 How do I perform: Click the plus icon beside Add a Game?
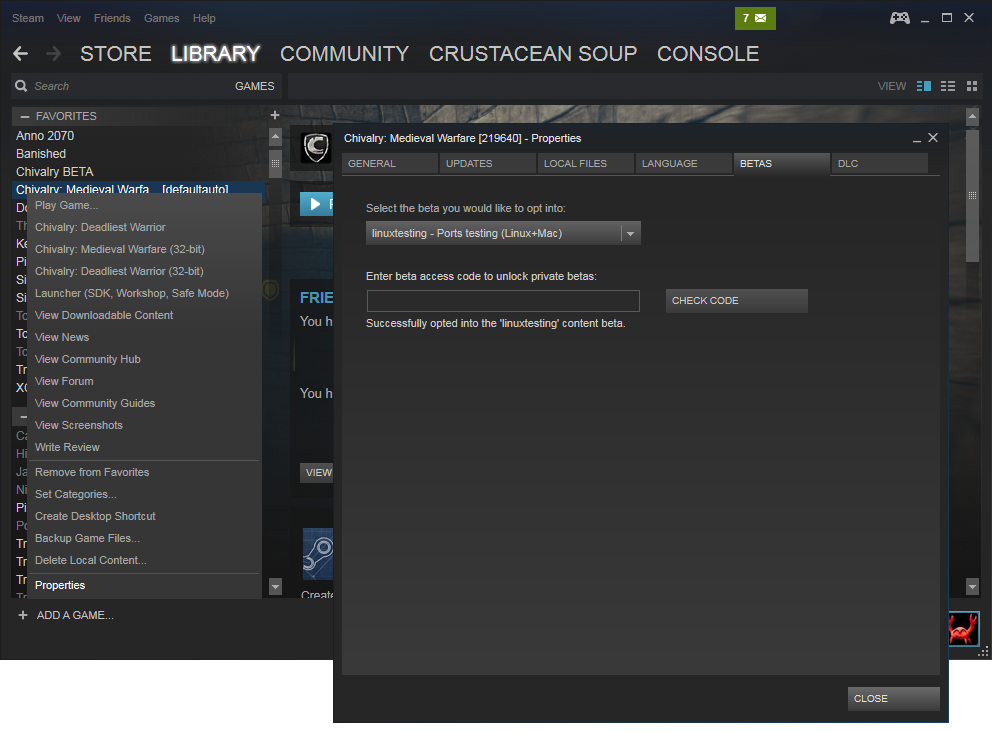tap(23, 616)
